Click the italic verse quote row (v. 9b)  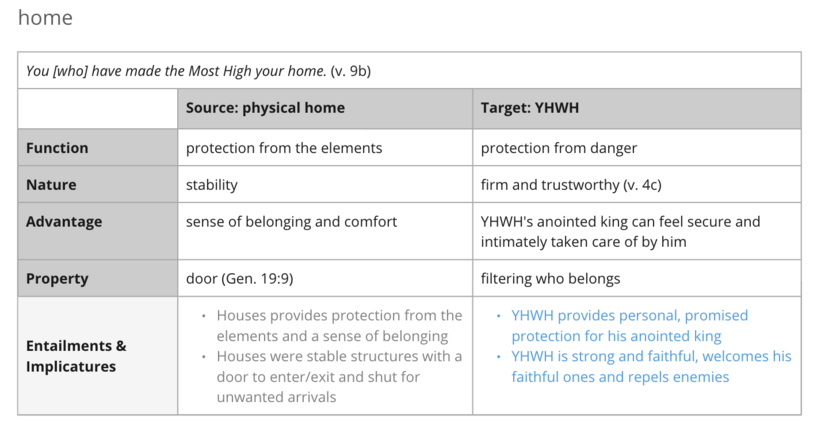click(x=199, y=71)
